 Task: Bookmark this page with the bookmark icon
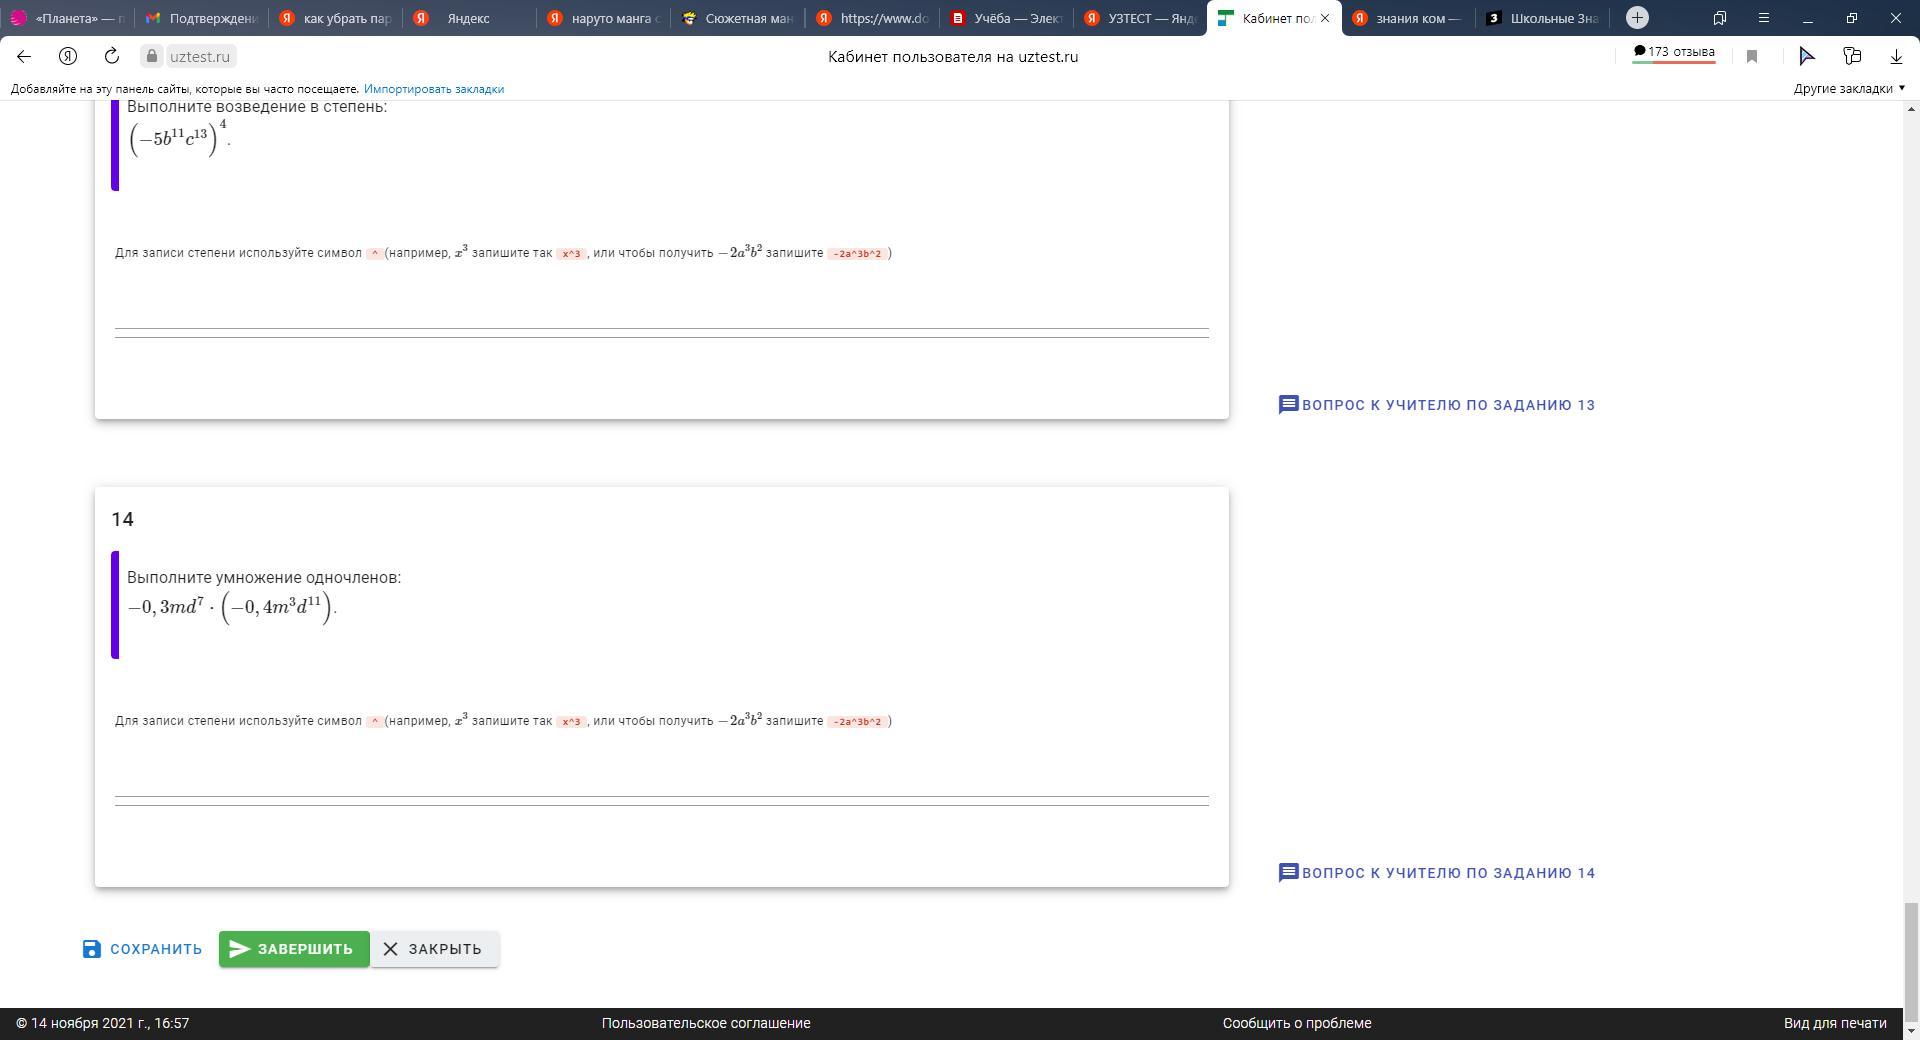[1752, 57]
